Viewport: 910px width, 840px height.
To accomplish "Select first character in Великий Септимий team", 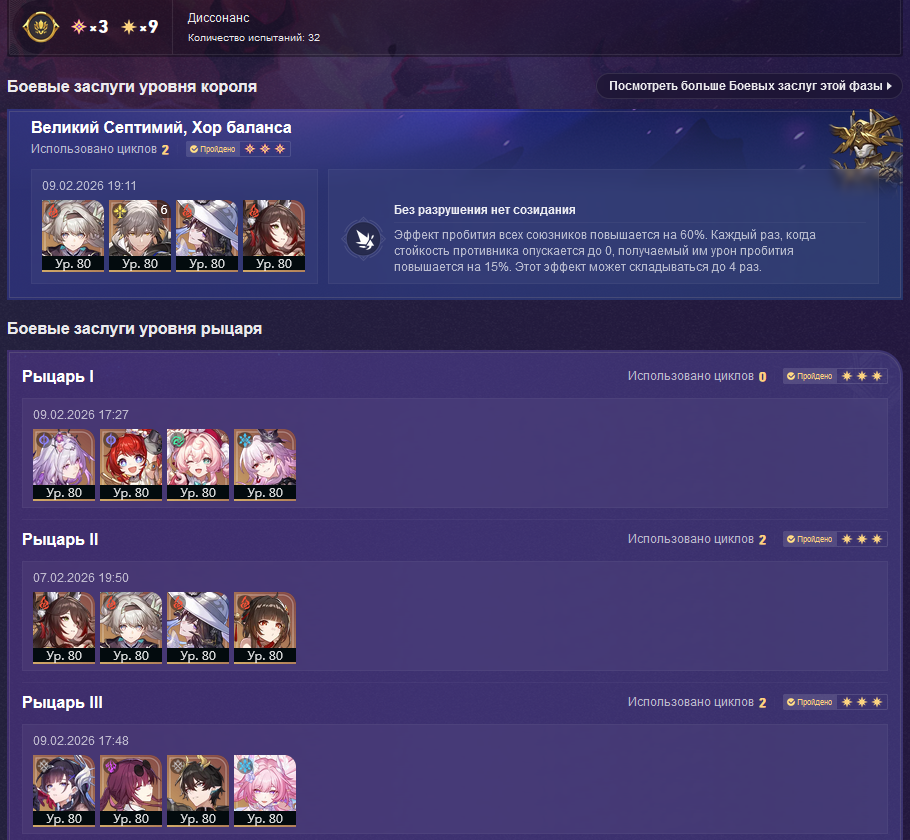I will [x=73, y=236].
